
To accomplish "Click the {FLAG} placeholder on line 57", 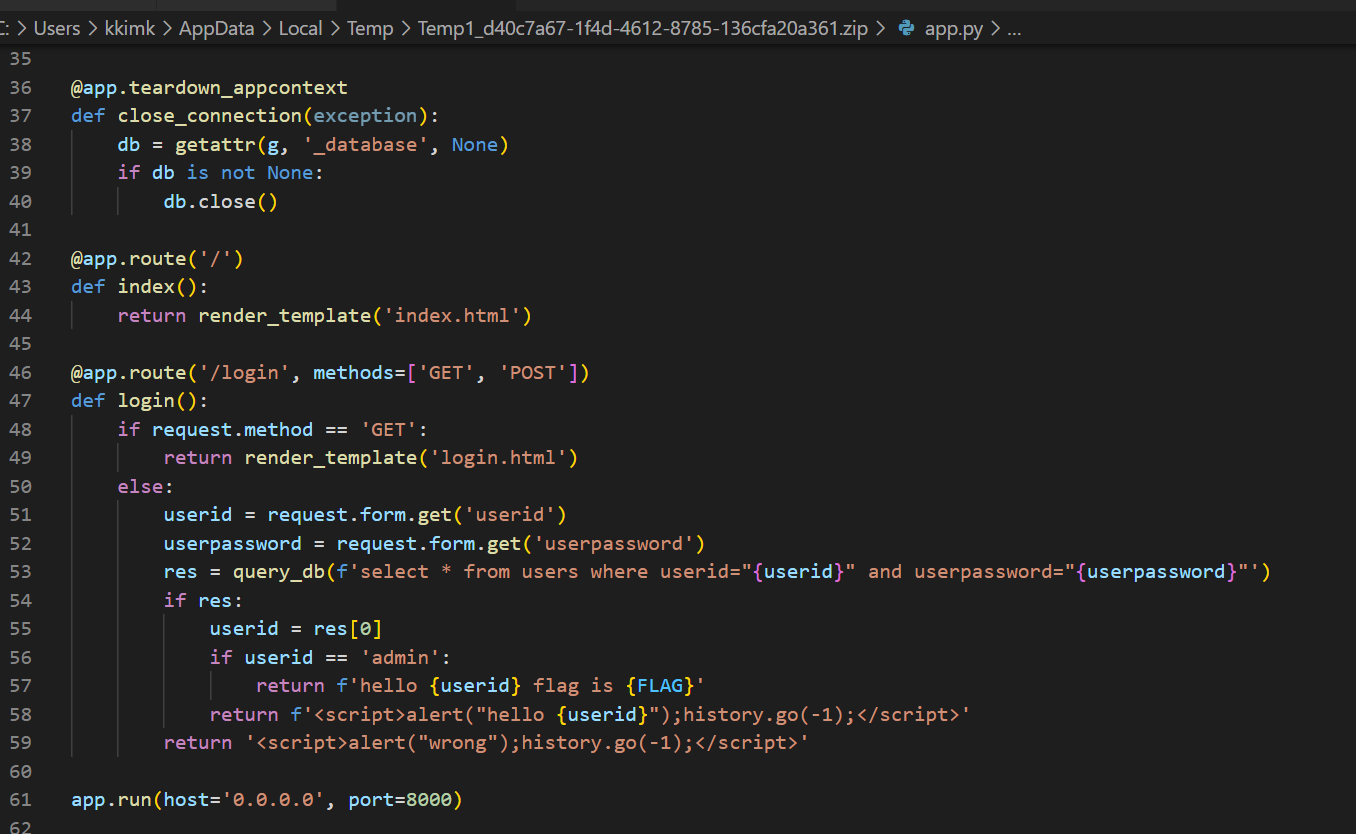I will tap(660, 686).
